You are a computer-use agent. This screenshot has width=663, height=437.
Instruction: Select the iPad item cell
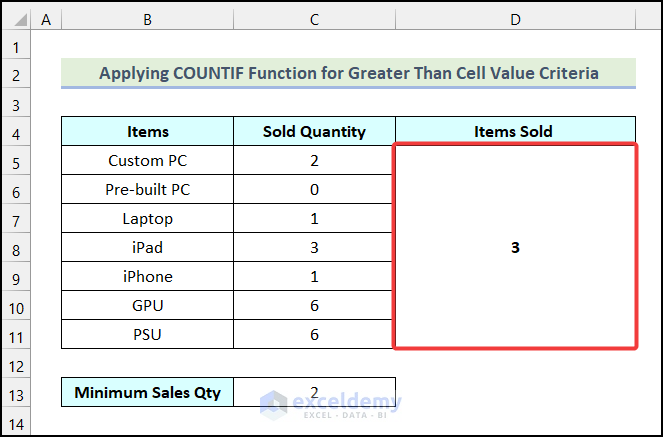click(x=148, y=247)
